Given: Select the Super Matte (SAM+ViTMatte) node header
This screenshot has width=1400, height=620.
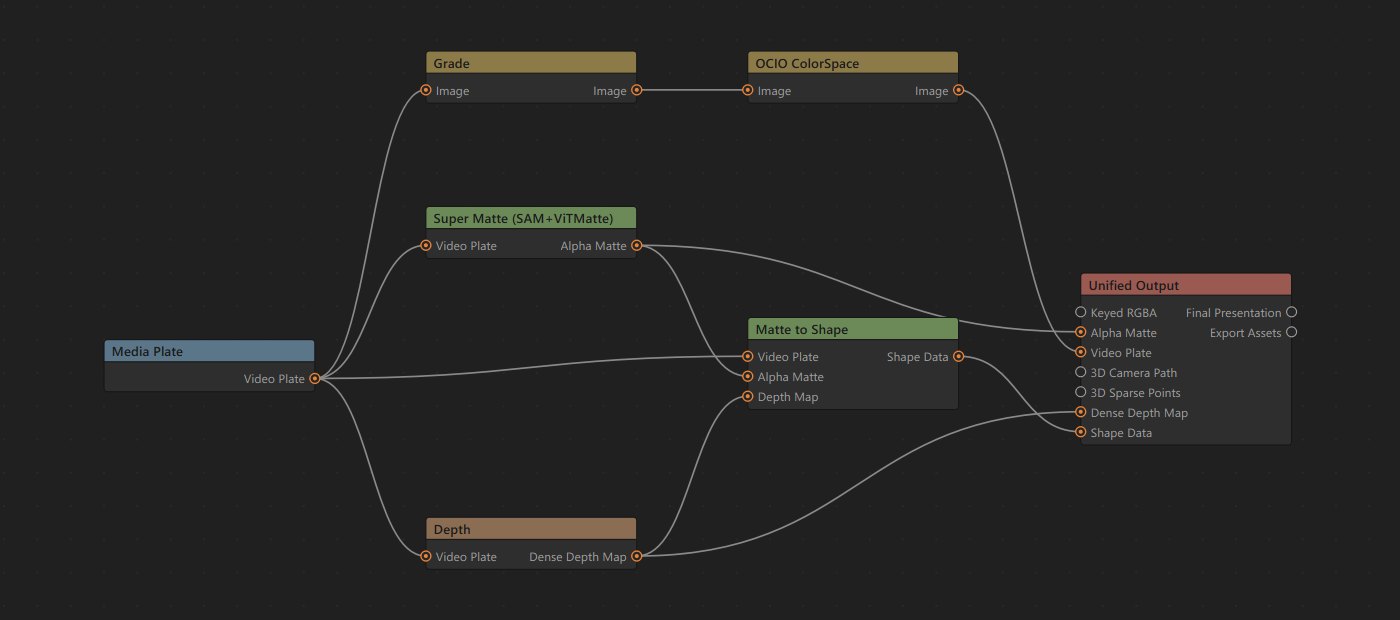Looking at the screenshot, I should (x=531, y=218).
